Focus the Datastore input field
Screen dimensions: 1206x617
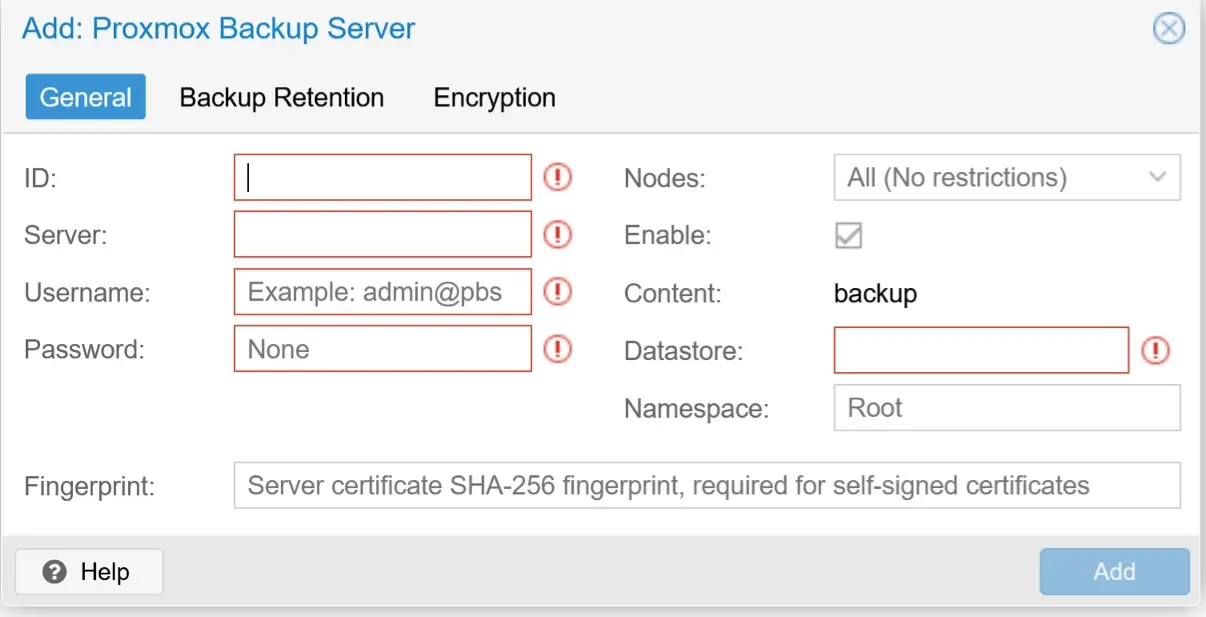(982, 351)
